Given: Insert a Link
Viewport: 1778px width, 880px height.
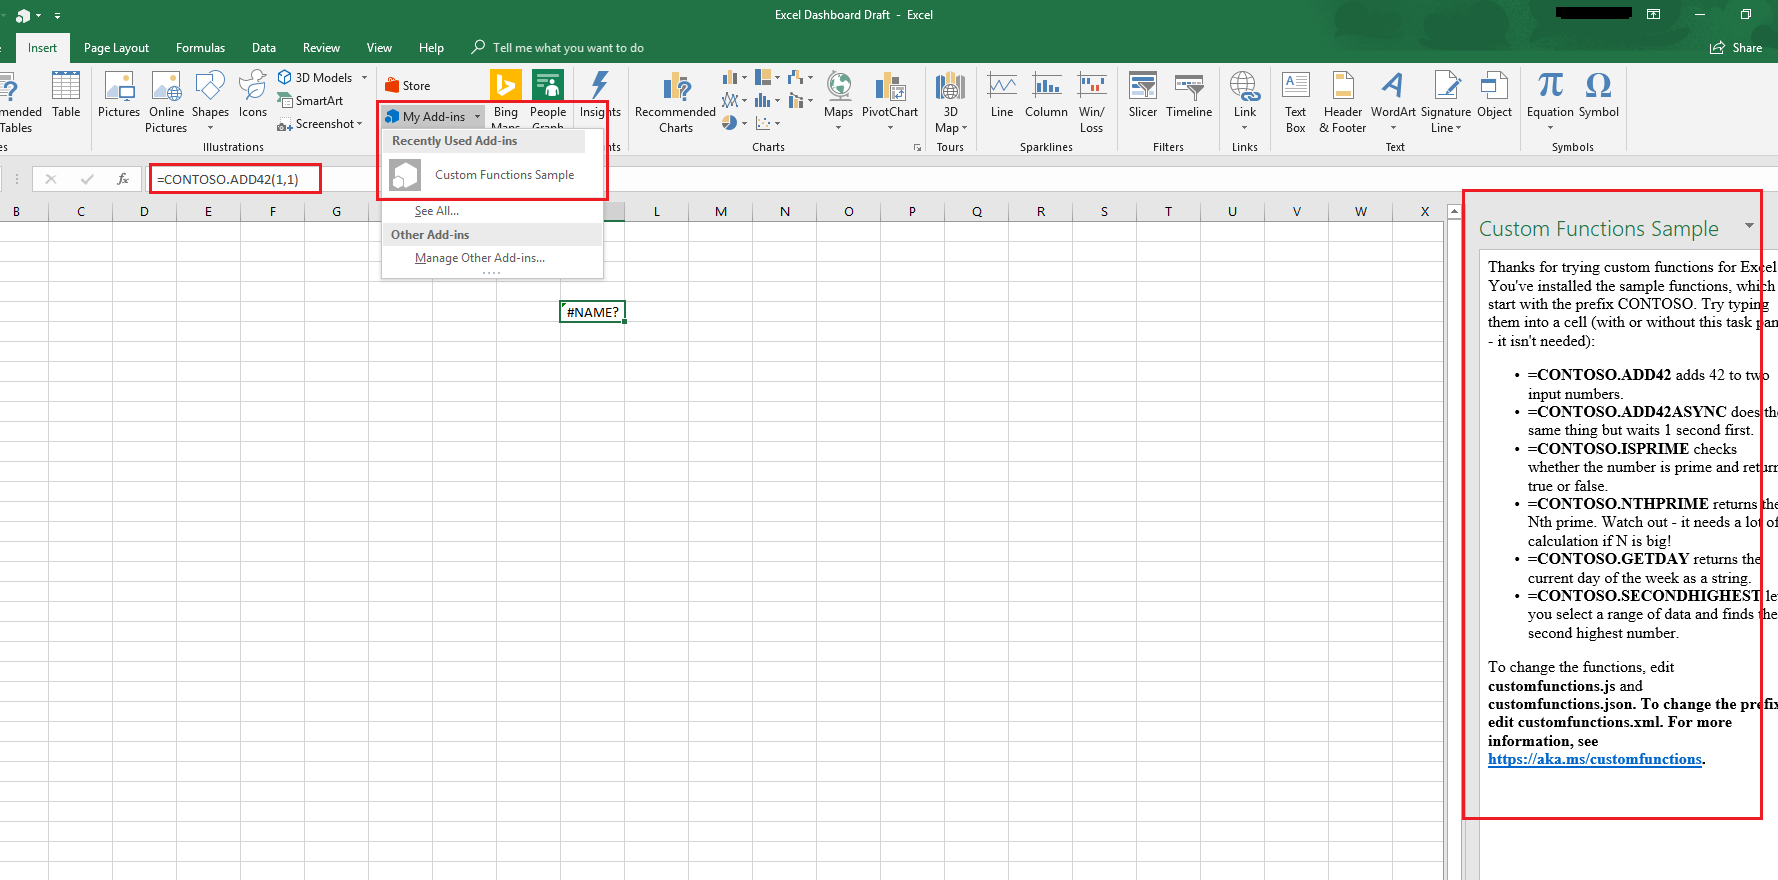Looking at the screenshot, I should pos(1245,102).
